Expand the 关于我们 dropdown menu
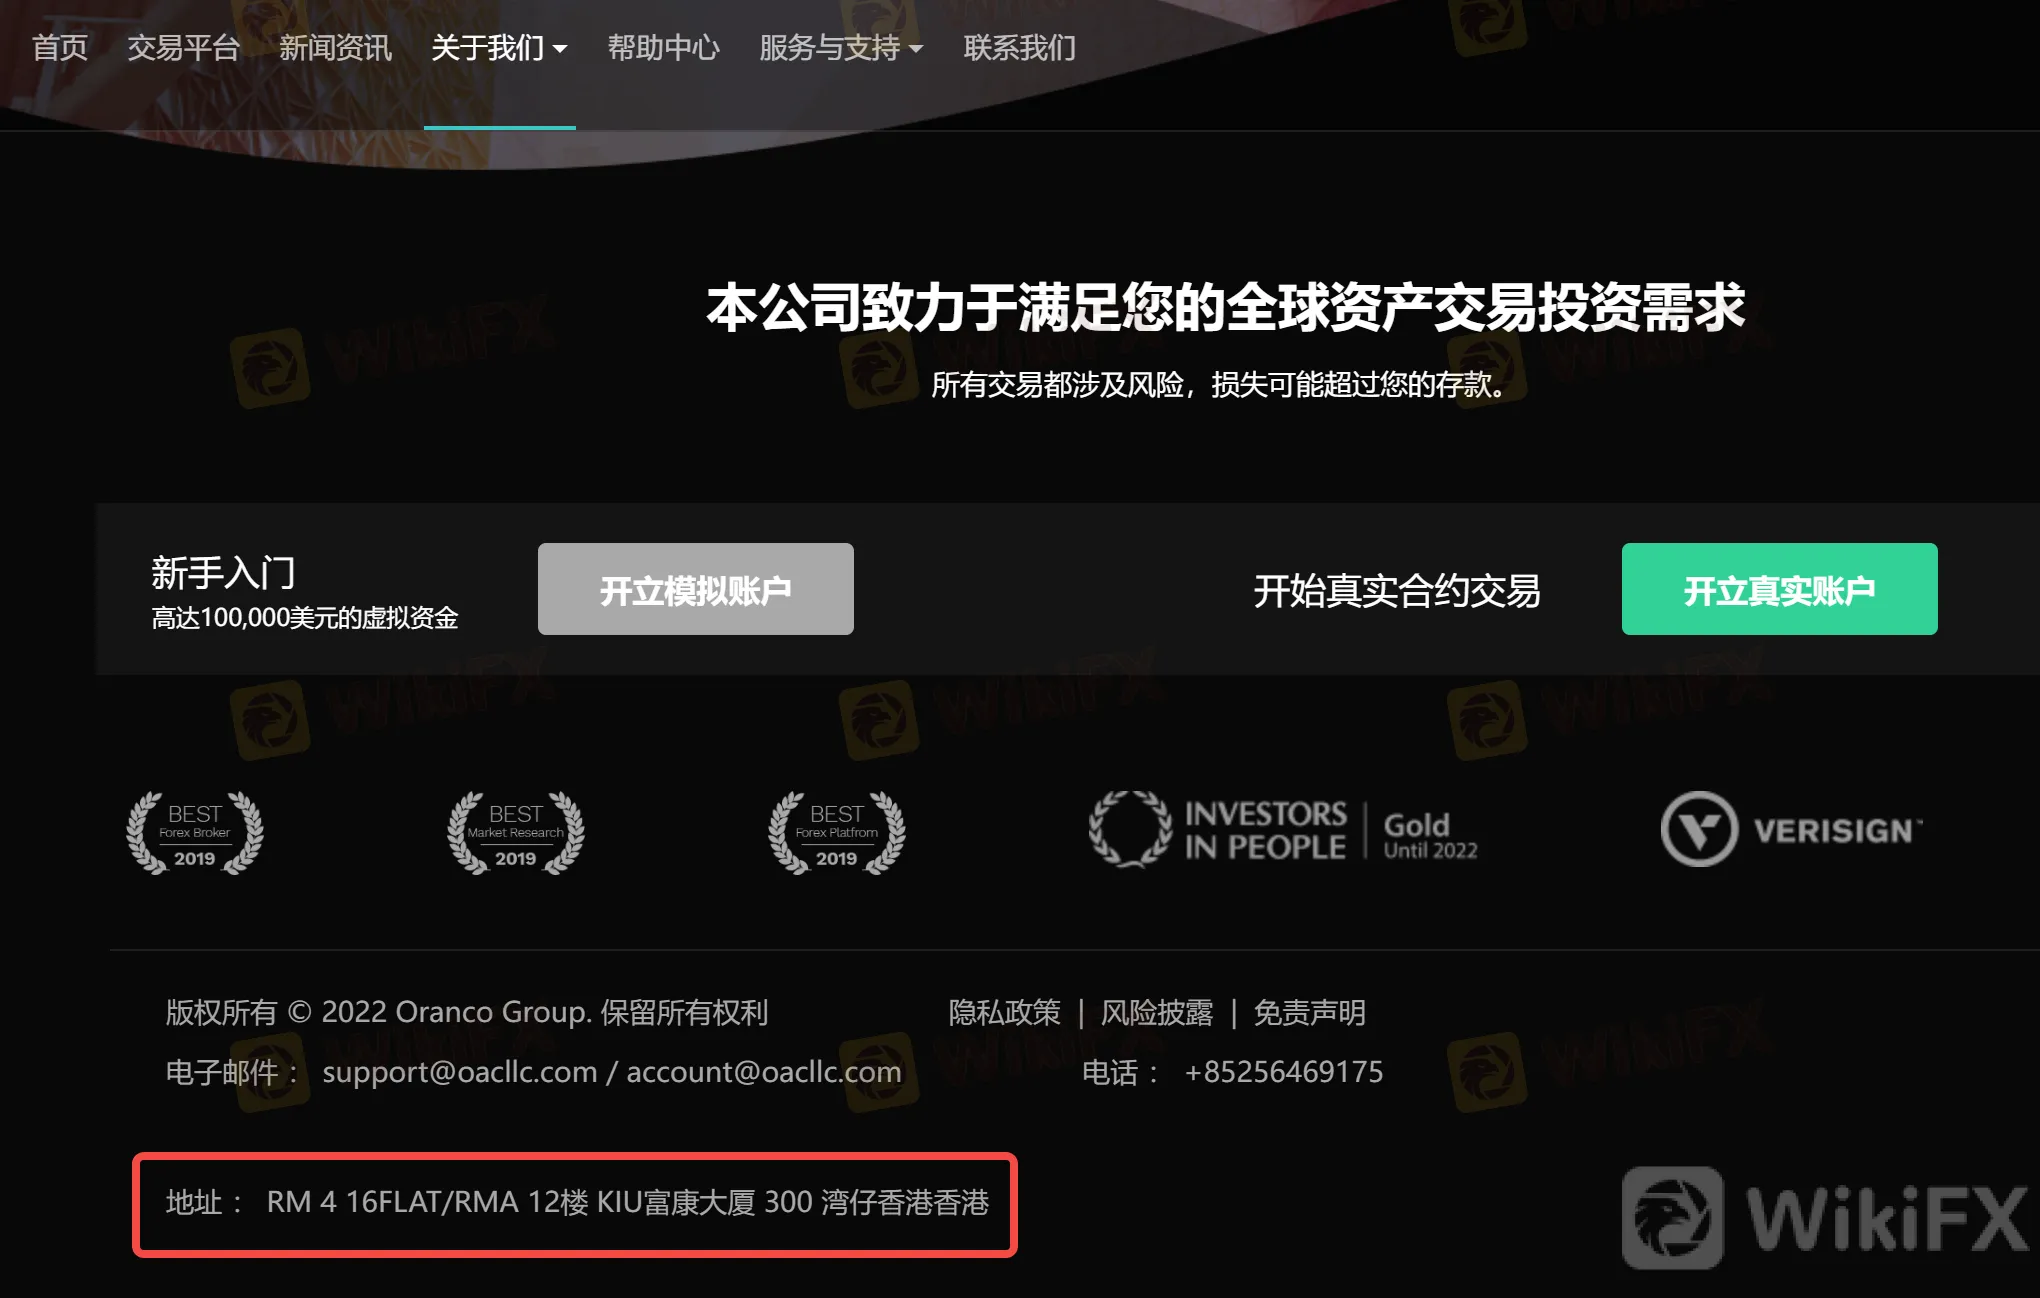The width and height of the screenshot is (2040, 1298). (x=499, y=48)
